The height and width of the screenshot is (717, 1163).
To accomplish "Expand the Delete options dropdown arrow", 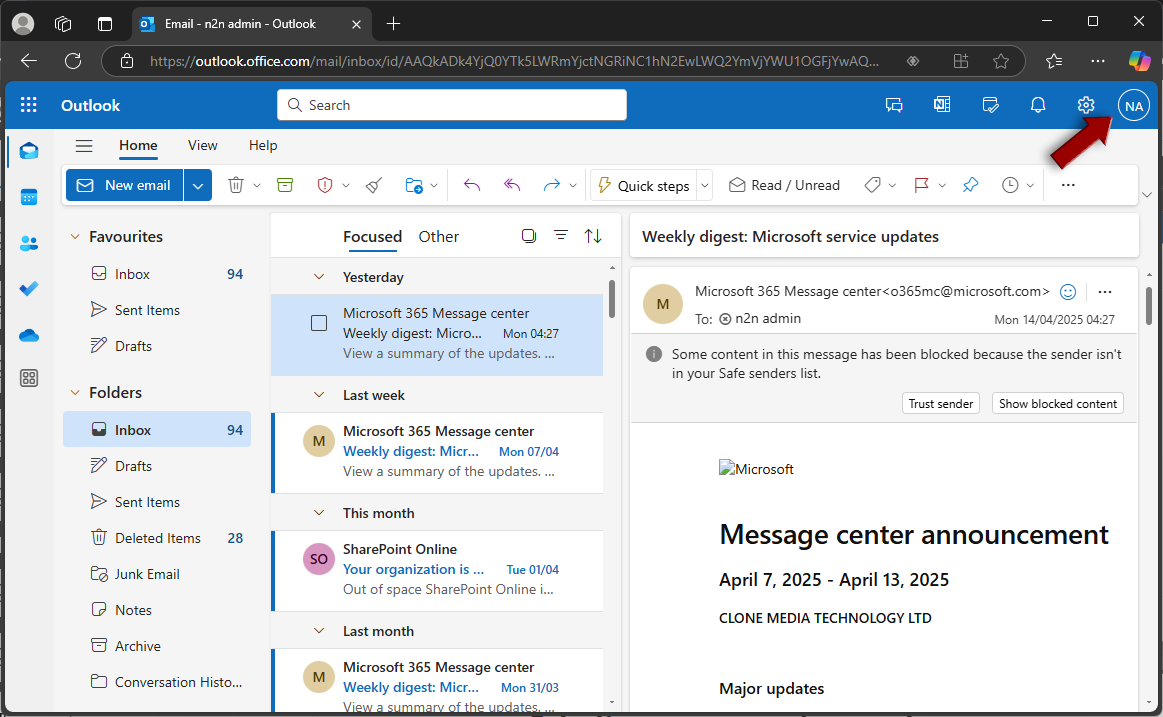I will click(x=257, y=185).
